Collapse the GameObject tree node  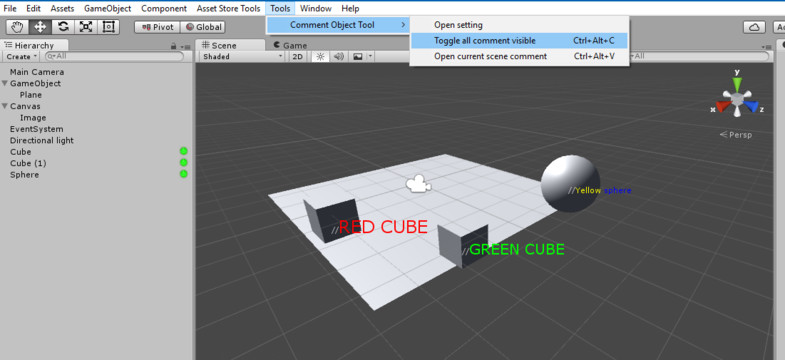[x=5, y=84]
